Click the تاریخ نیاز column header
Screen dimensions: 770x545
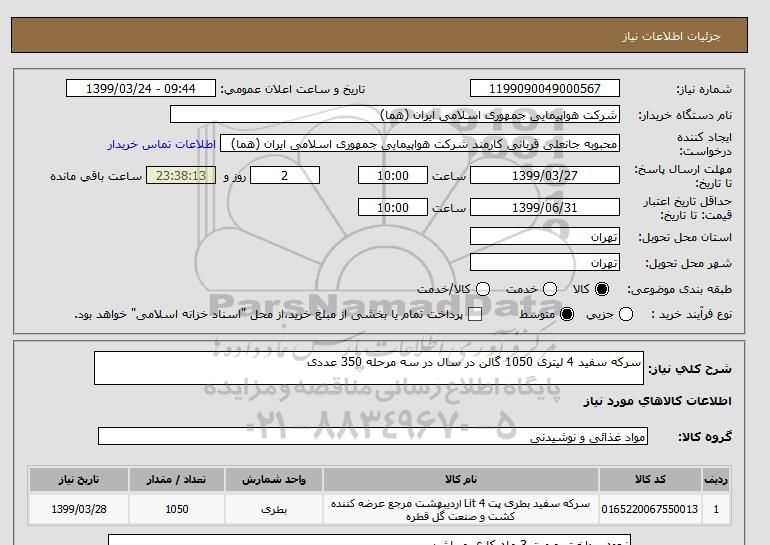pos(79,480)
